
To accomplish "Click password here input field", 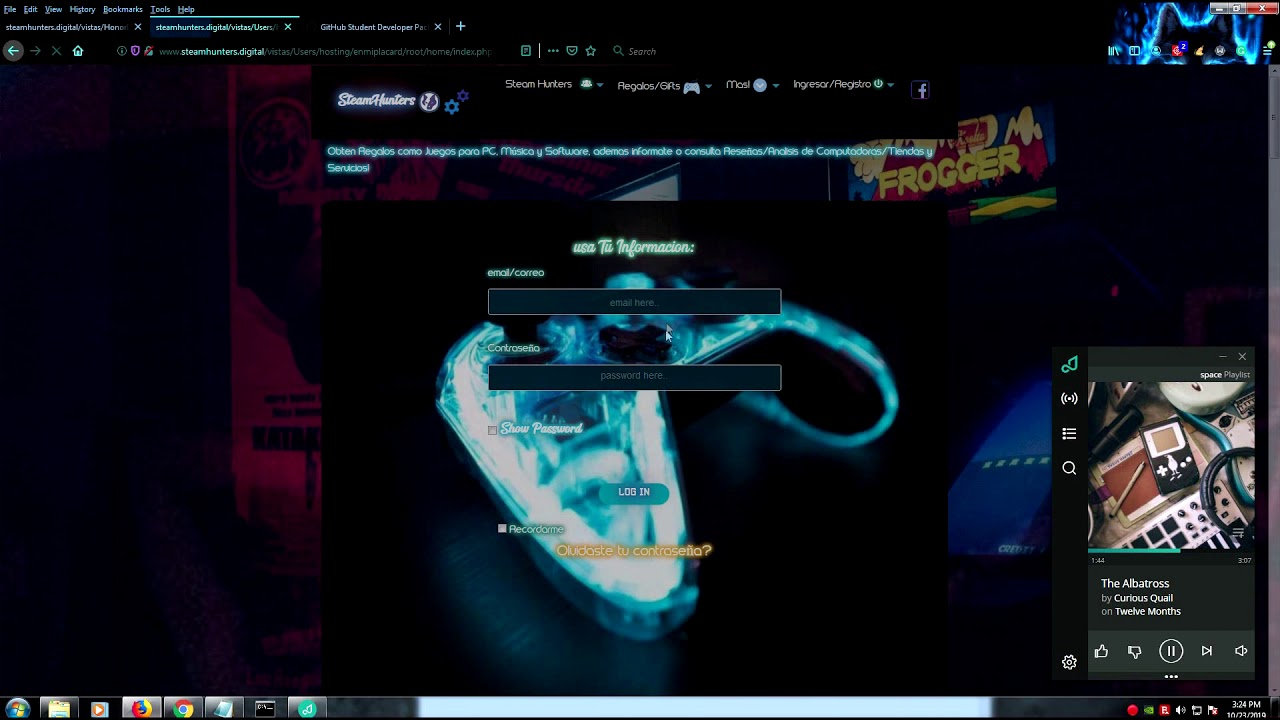I will pyautogui.click(x=634, y=377).
